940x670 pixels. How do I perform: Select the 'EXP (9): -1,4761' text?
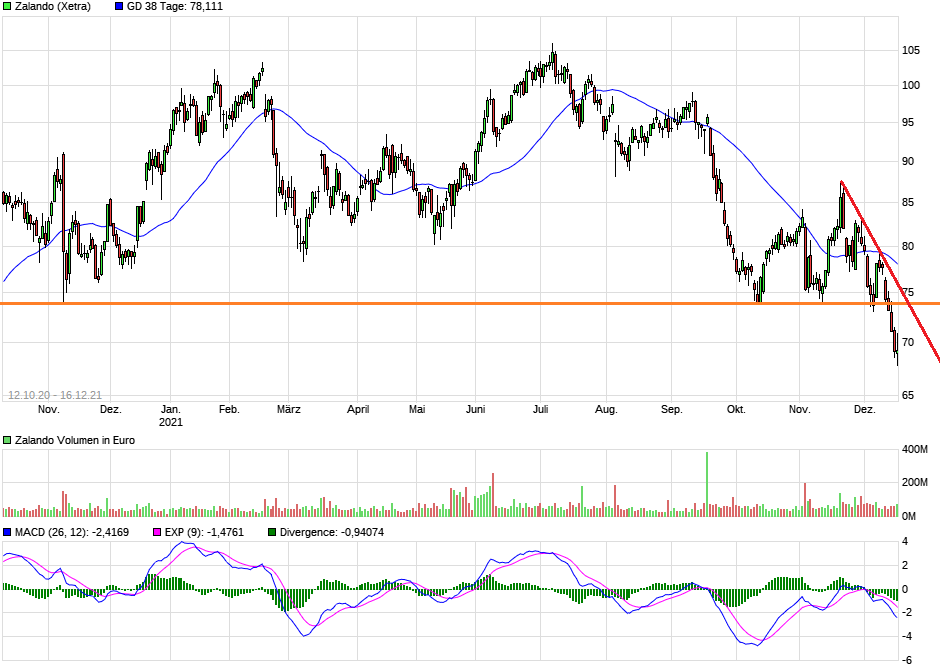click(x=204, y=532)
